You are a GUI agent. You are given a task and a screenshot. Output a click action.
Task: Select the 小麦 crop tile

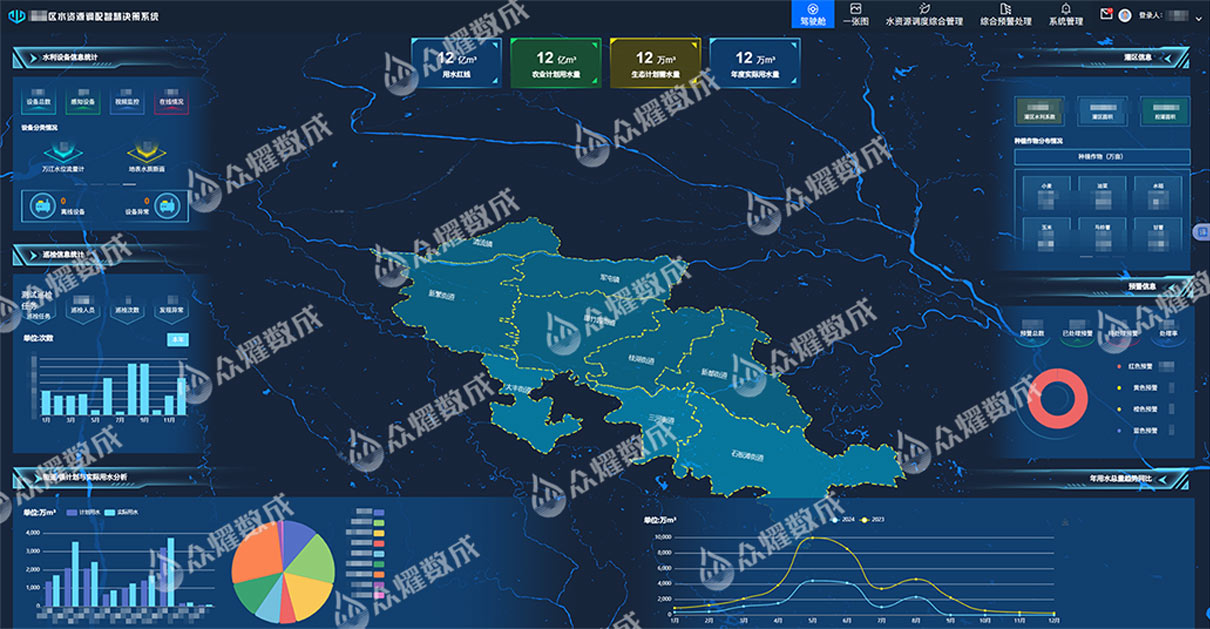coord(1046,193)
